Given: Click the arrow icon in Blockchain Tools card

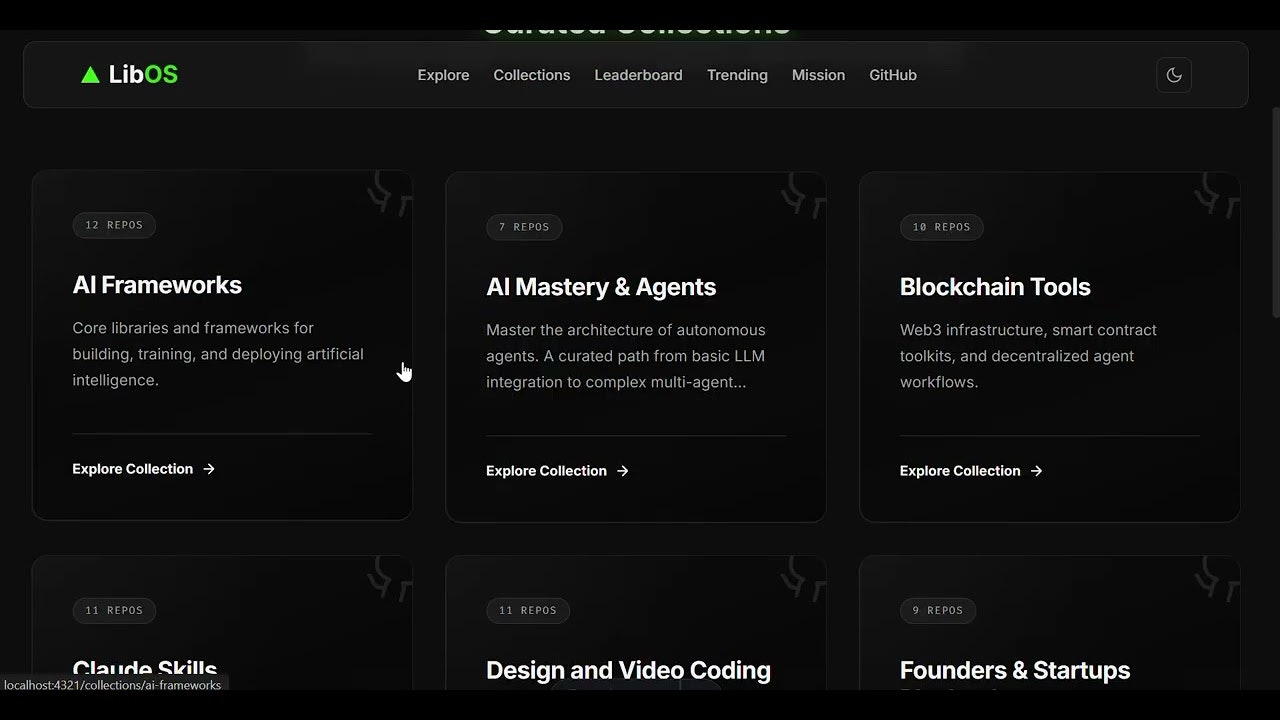Looking at the screenshot, I should tap(1037, 471).
